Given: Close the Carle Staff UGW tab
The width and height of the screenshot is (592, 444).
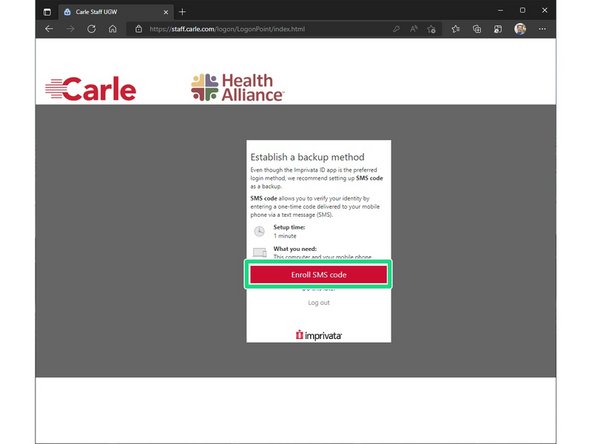Looking at the screenshot, I should pyautogui.click(x=166, y=12).
